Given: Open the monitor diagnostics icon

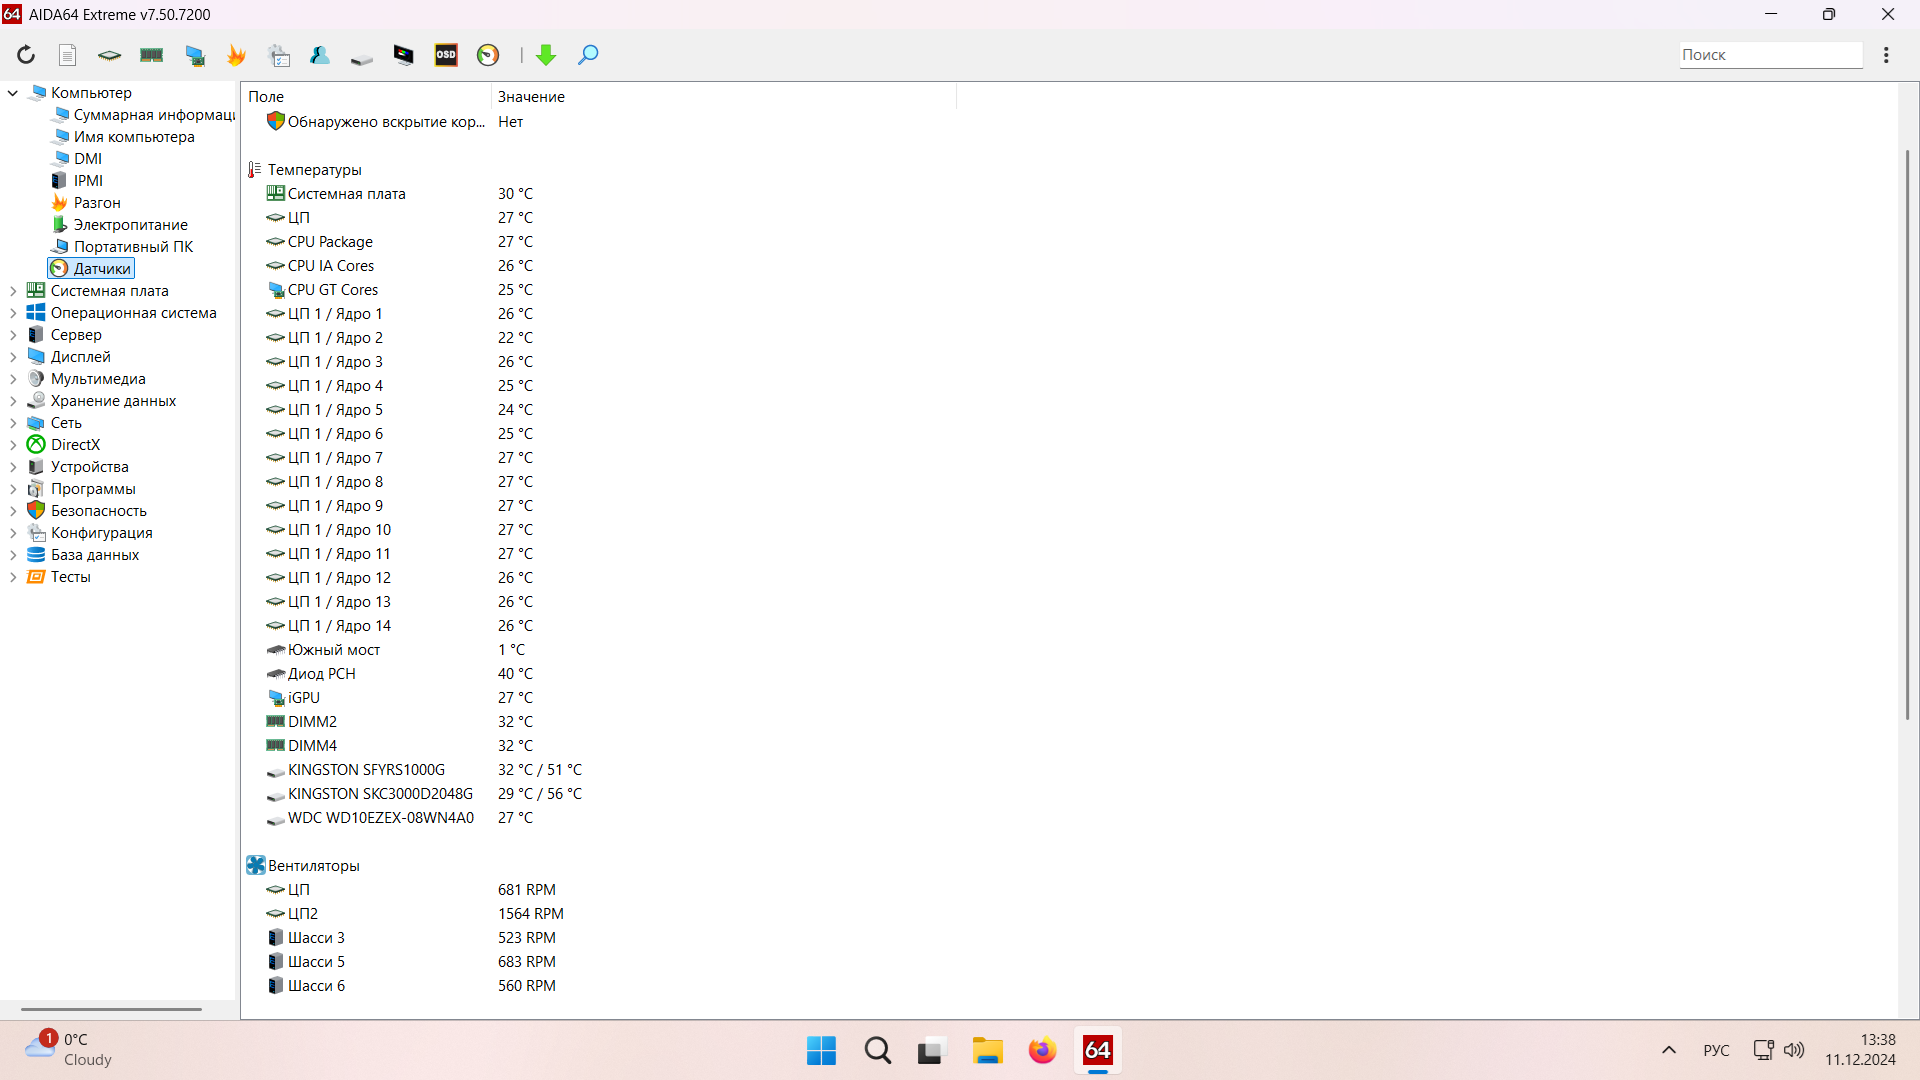Looking at the screenshot, I should point(403,55).
